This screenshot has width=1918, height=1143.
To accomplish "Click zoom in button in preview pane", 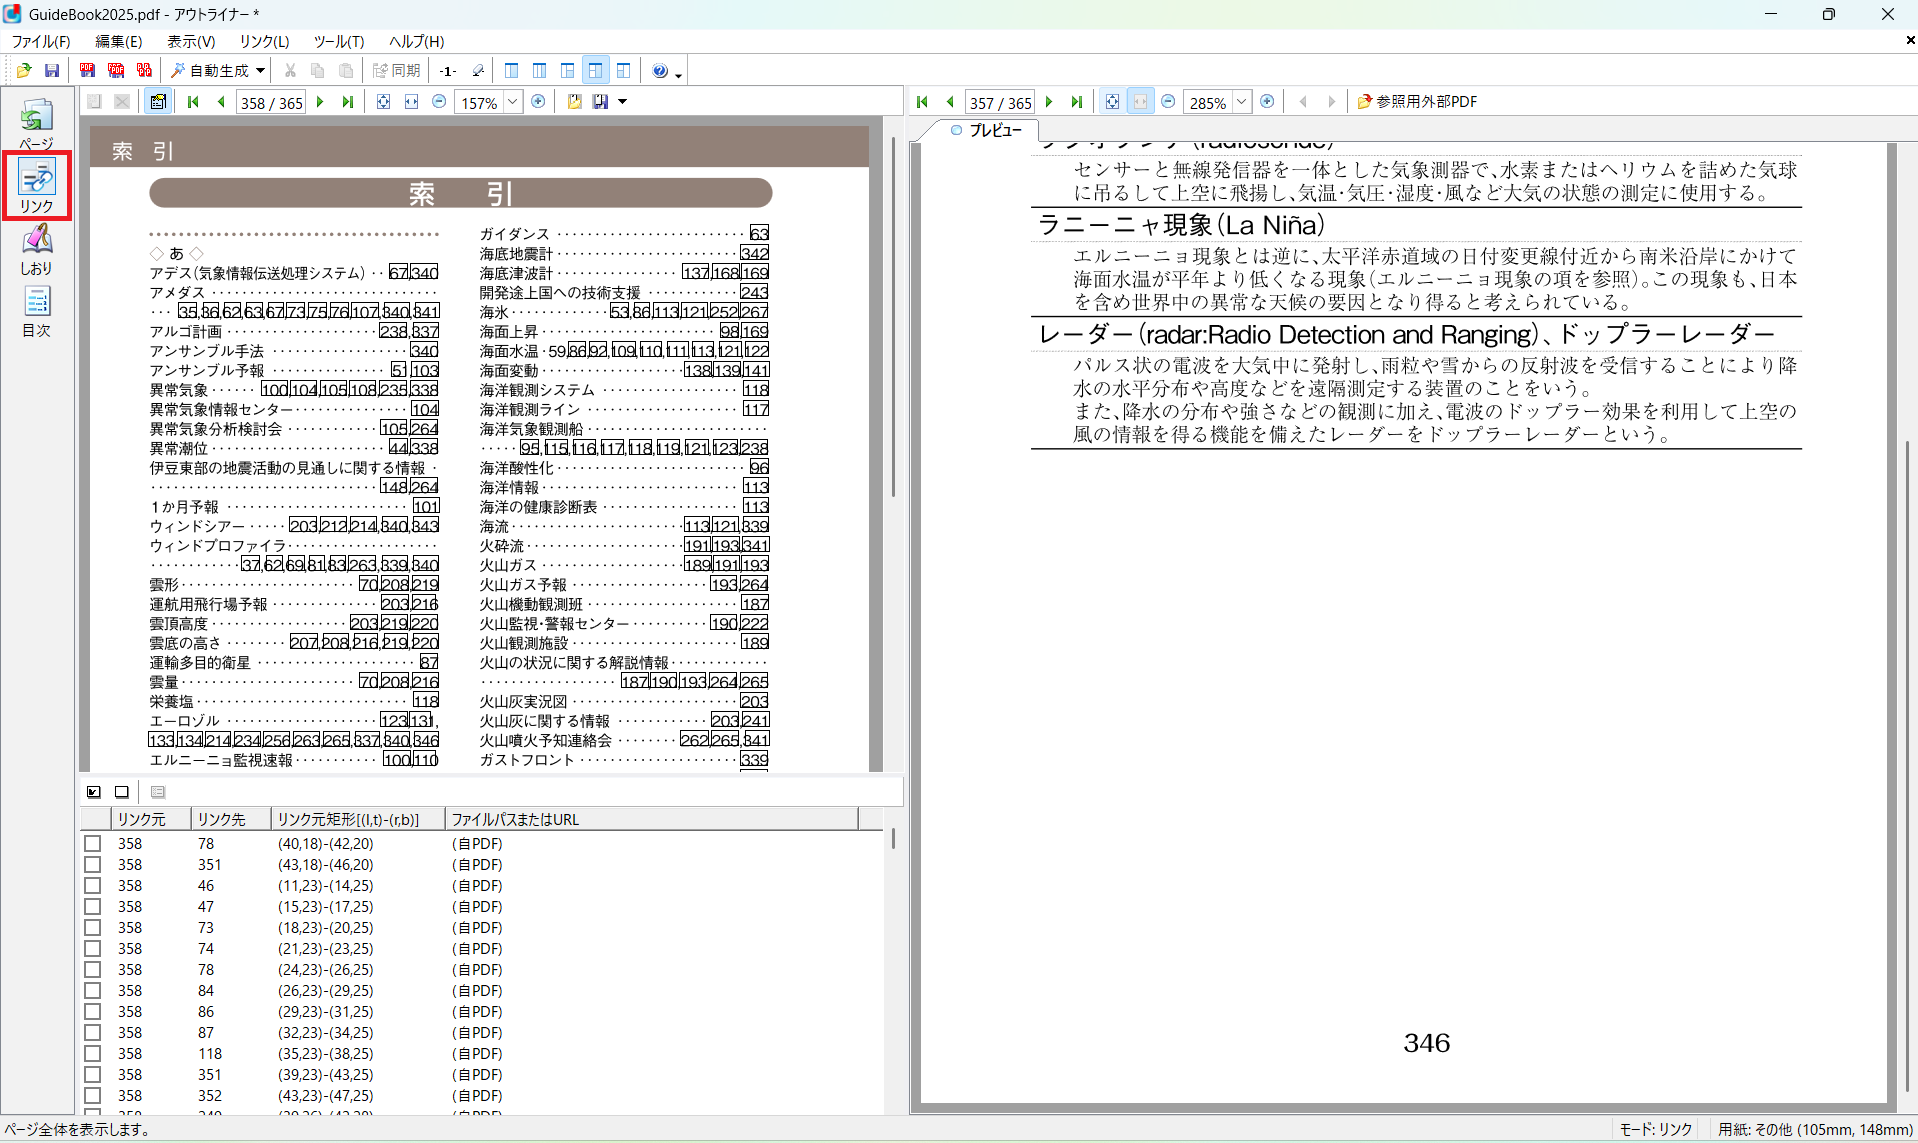I will (1267, 102).
